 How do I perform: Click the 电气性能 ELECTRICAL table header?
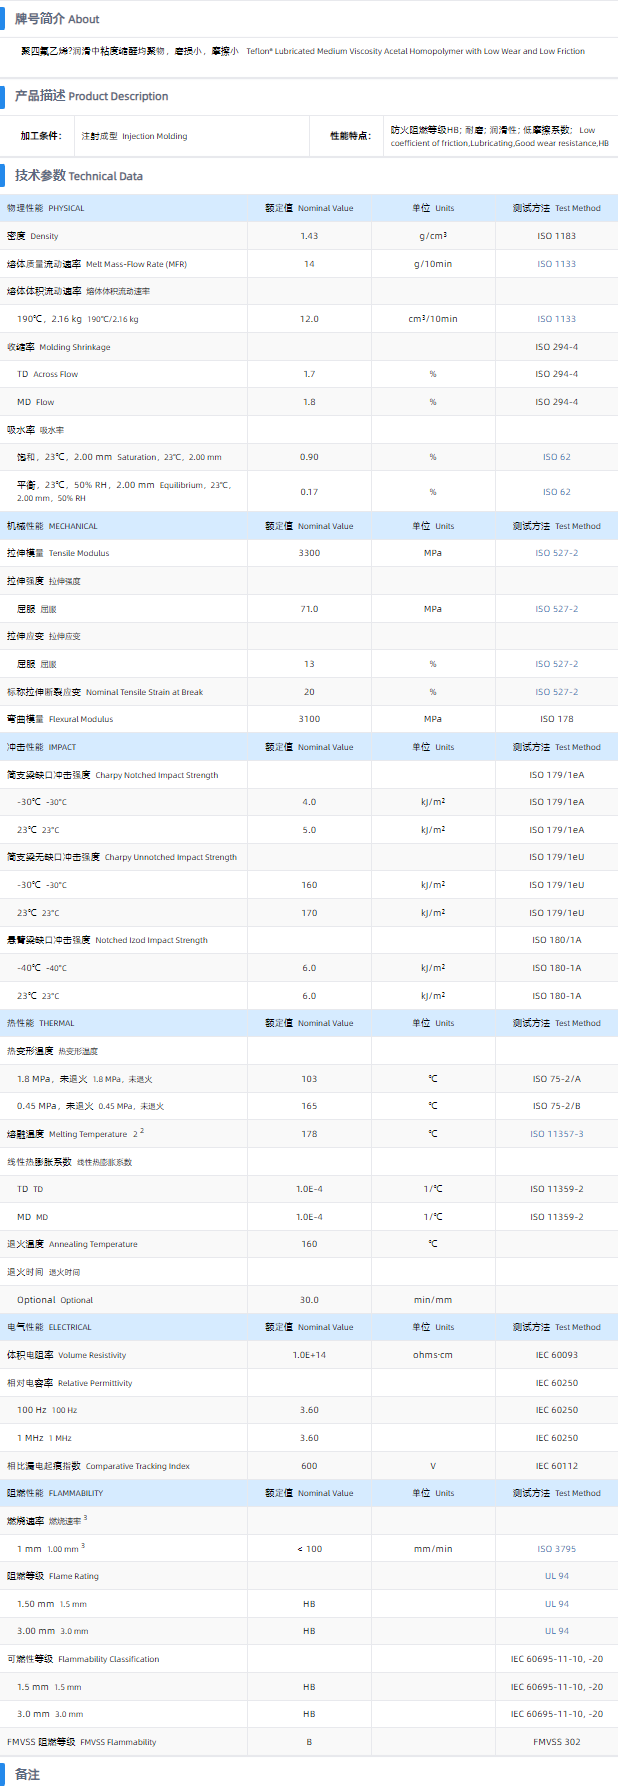[49, 1327]
